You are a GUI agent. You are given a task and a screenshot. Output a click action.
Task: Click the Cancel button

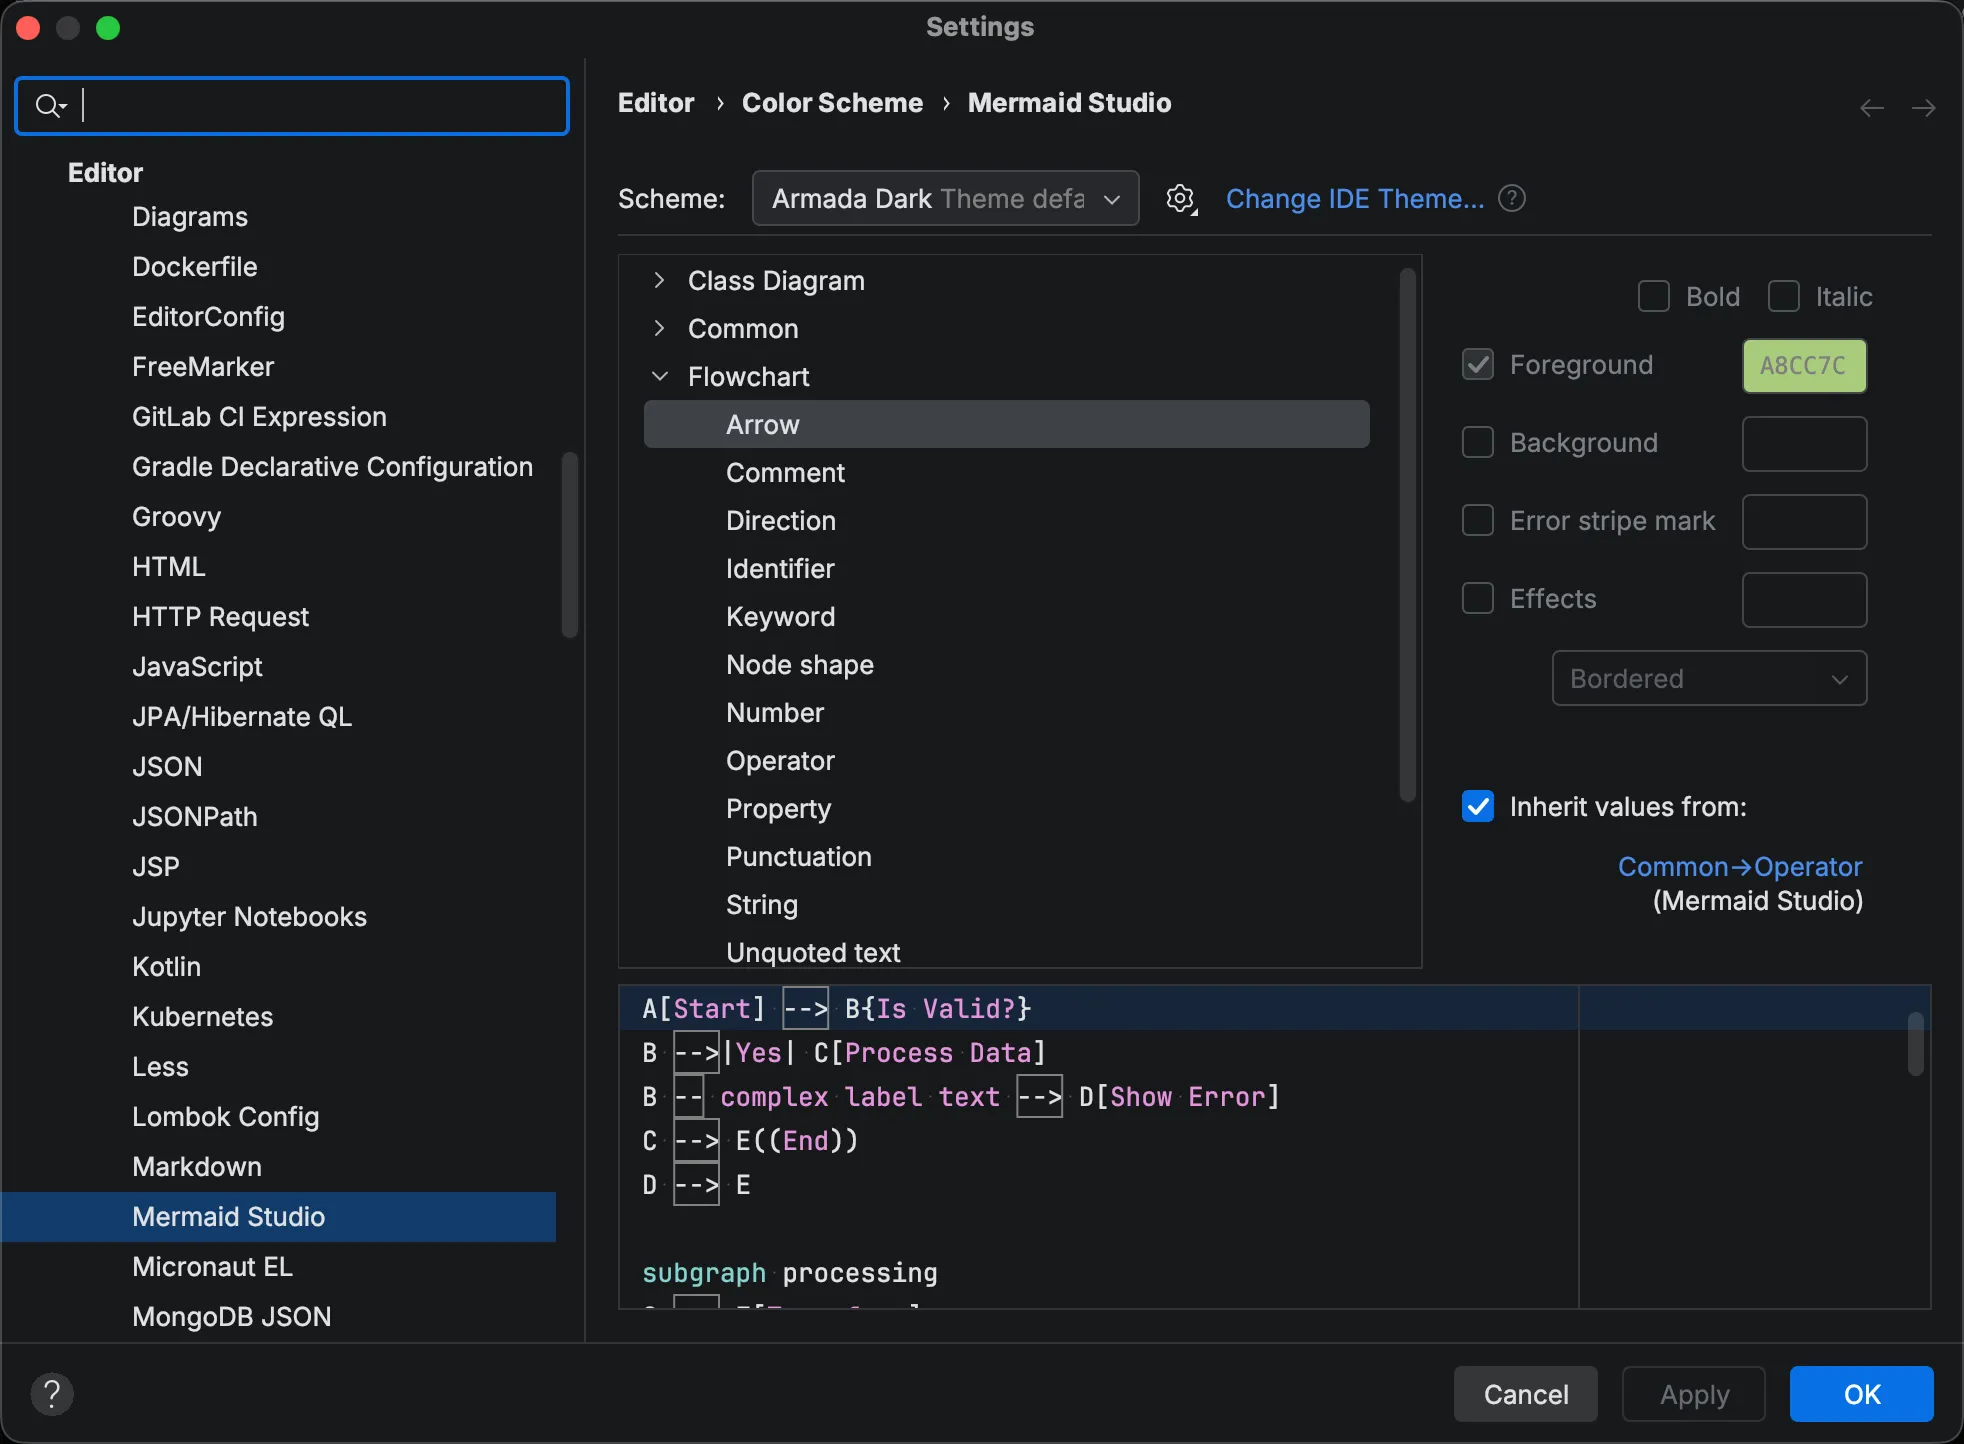point(1525,1393)
